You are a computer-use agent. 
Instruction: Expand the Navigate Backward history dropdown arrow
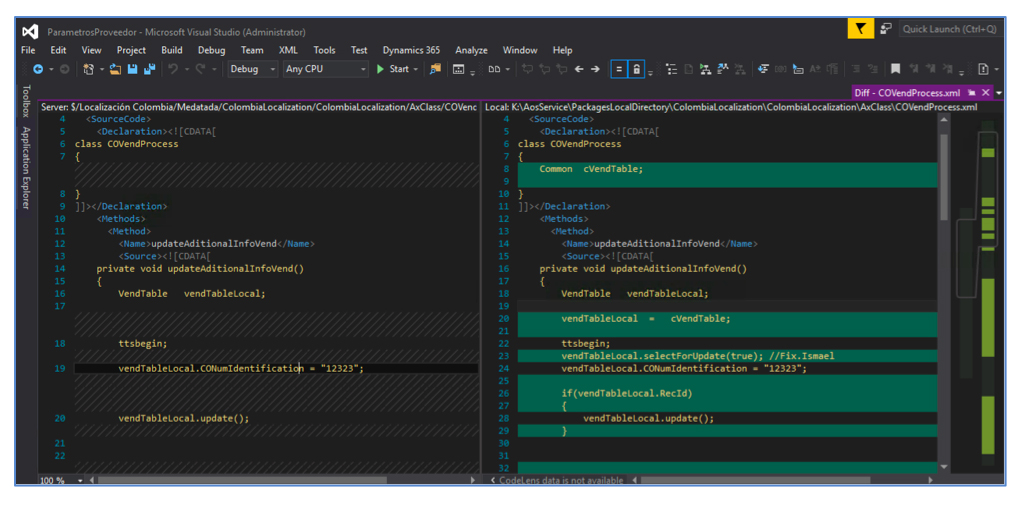click(x=51, y=70)
